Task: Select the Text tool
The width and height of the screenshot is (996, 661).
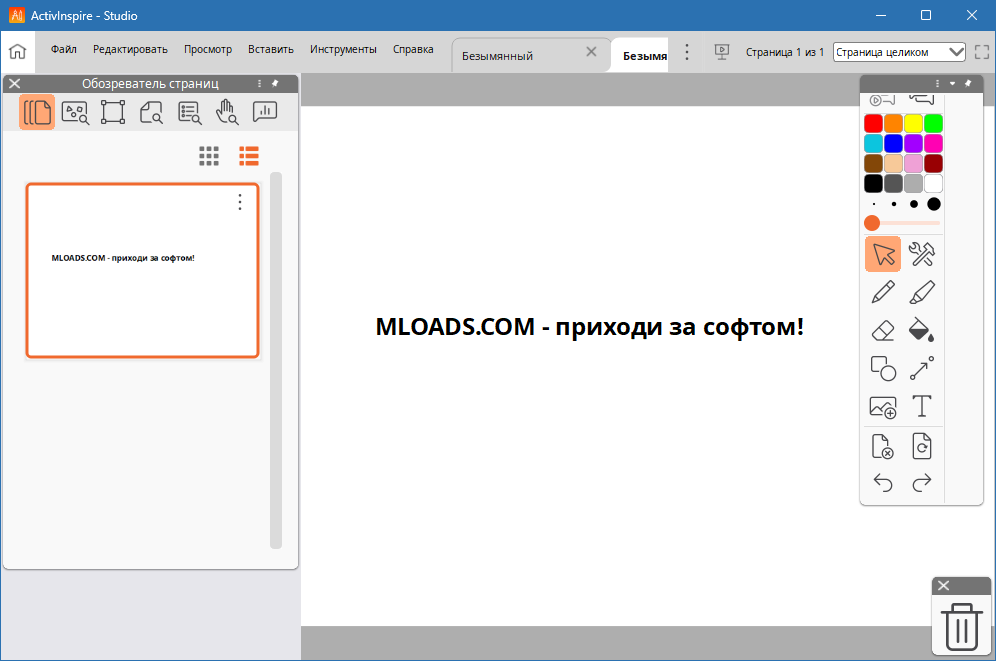Action: click(x=922, y=406)
